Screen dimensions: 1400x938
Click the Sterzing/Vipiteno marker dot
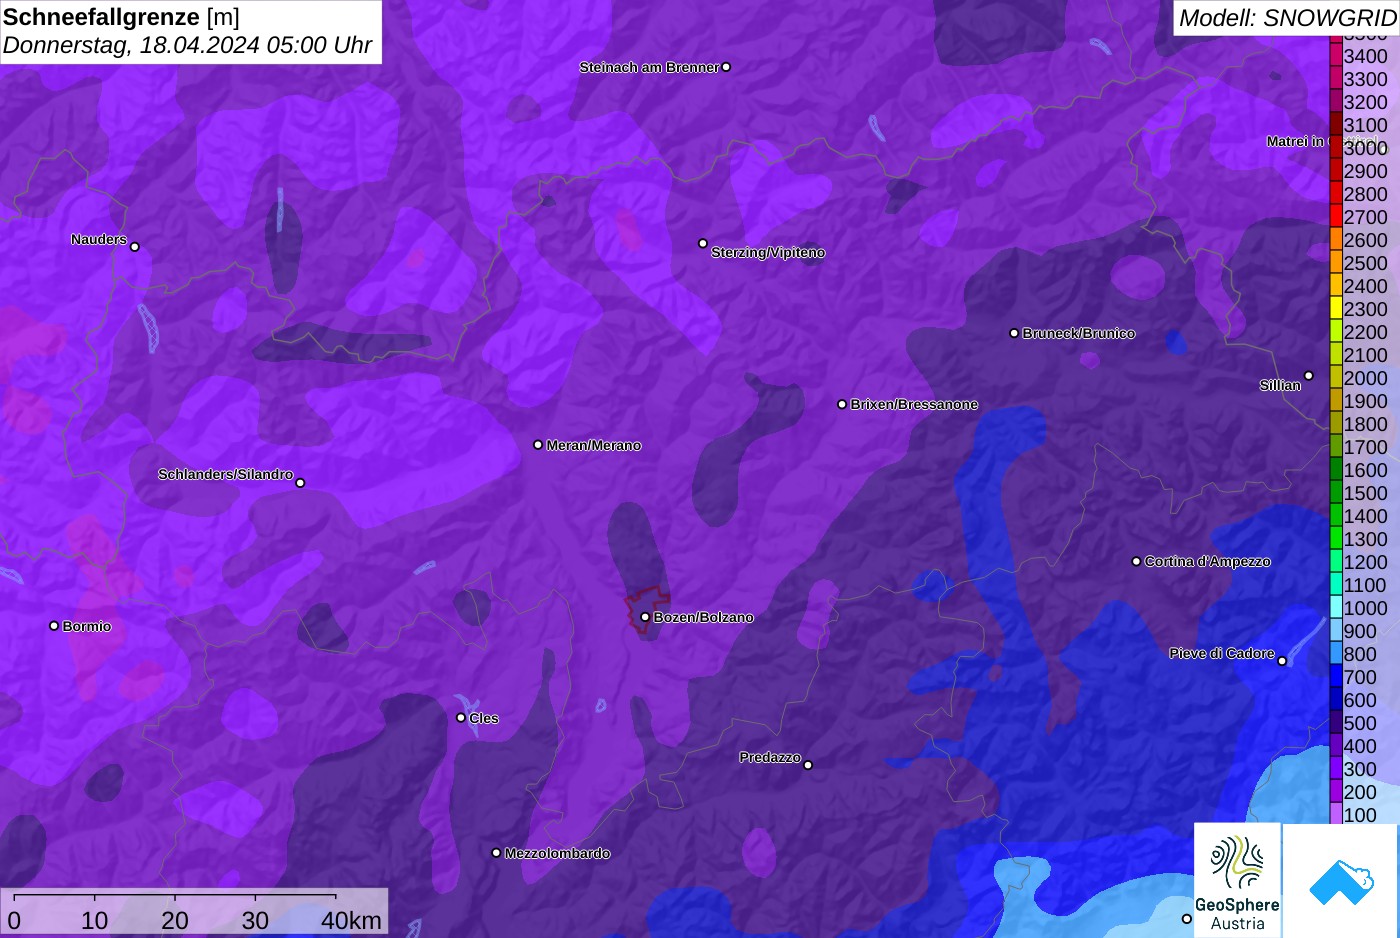(x=703, y=243)
